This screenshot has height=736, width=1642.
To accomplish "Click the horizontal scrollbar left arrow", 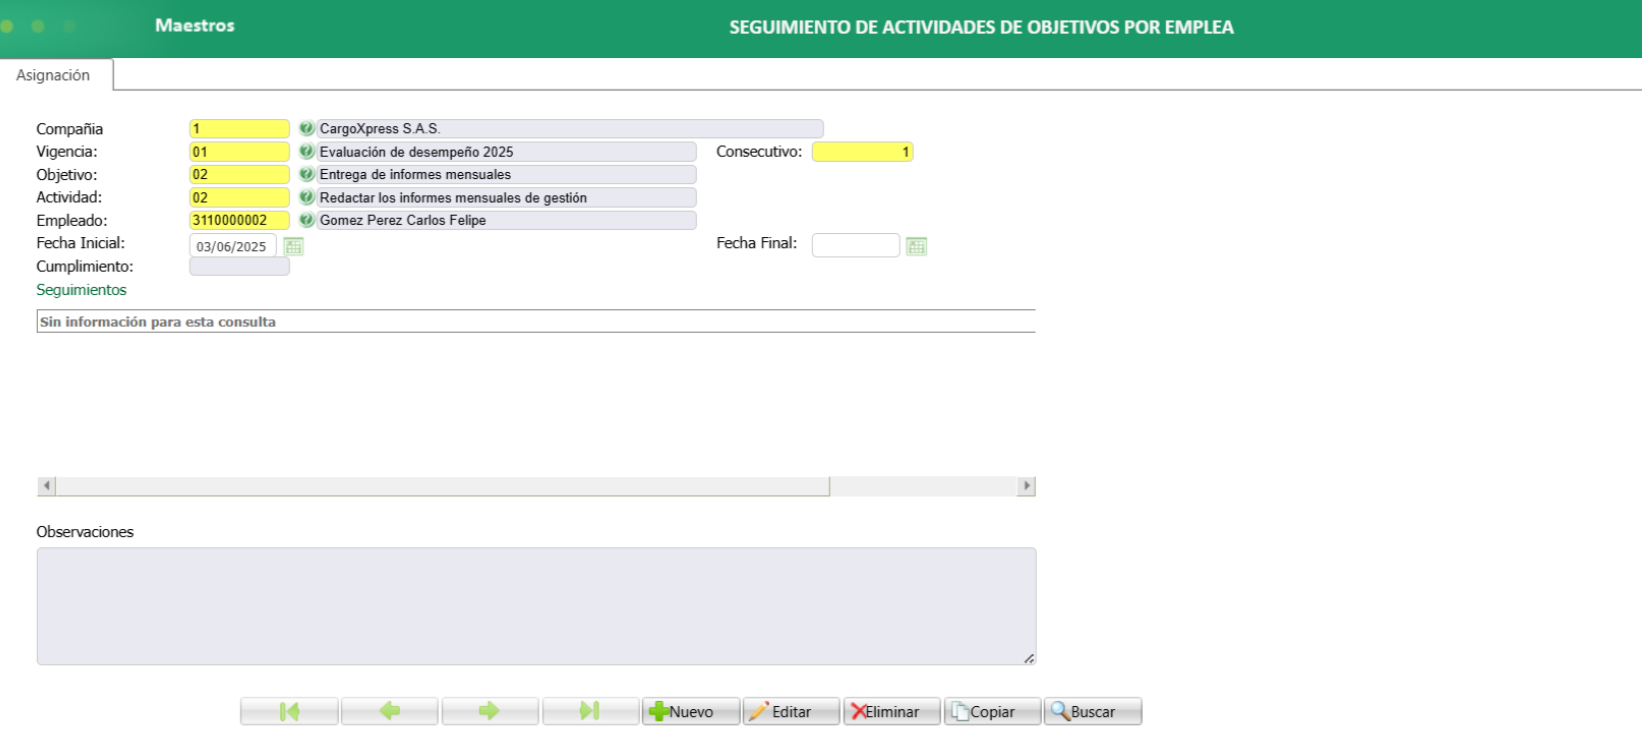I will coord(46,486).
